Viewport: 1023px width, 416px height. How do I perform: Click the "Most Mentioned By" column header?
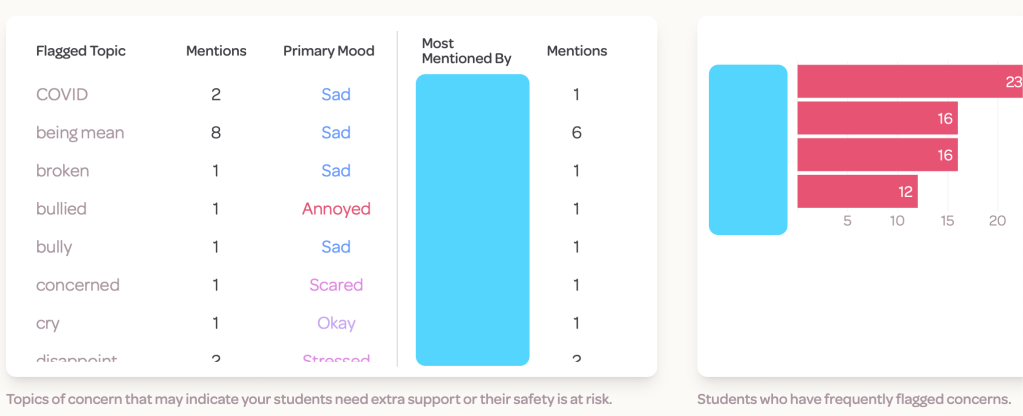click(466, 51)
